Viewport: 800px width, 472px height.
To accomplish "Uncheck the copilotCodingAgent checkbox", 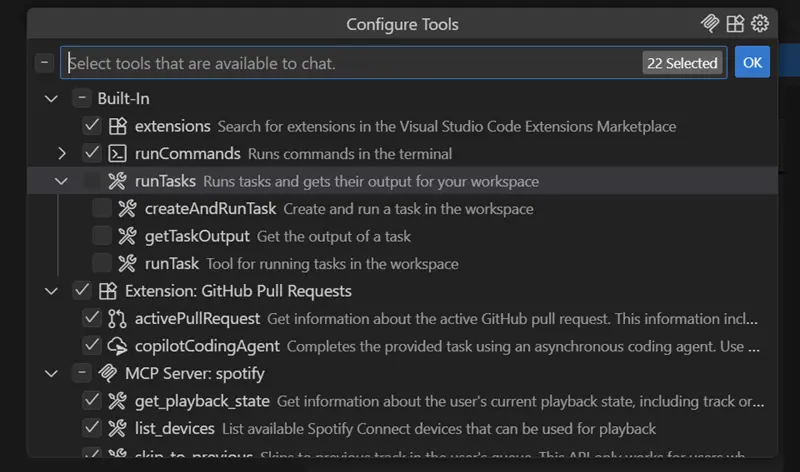I will point(92,346).
